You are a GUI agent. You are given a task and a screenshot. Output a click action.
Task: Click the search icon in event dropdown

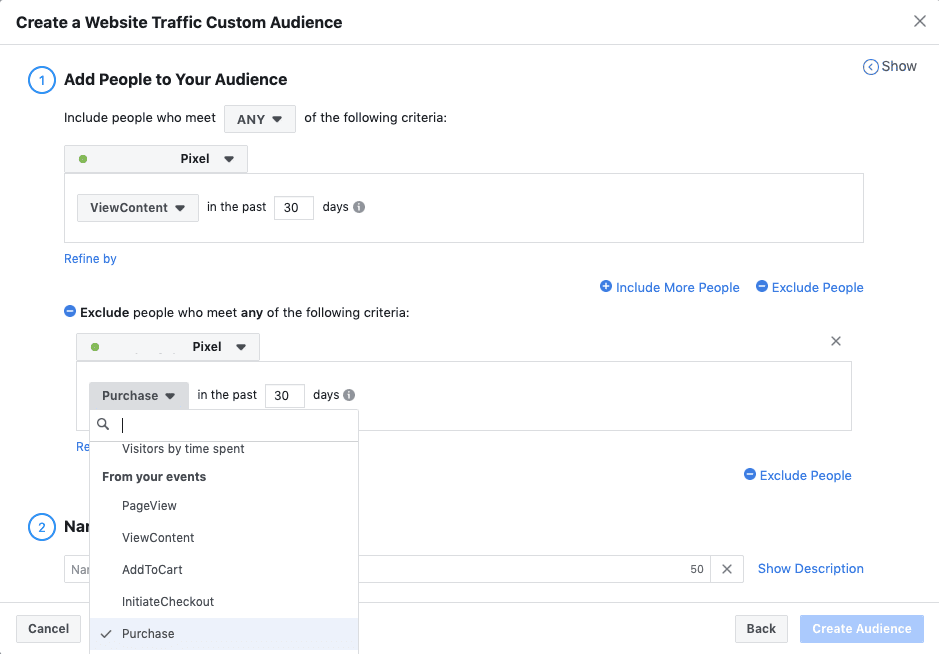coord(103,425)
